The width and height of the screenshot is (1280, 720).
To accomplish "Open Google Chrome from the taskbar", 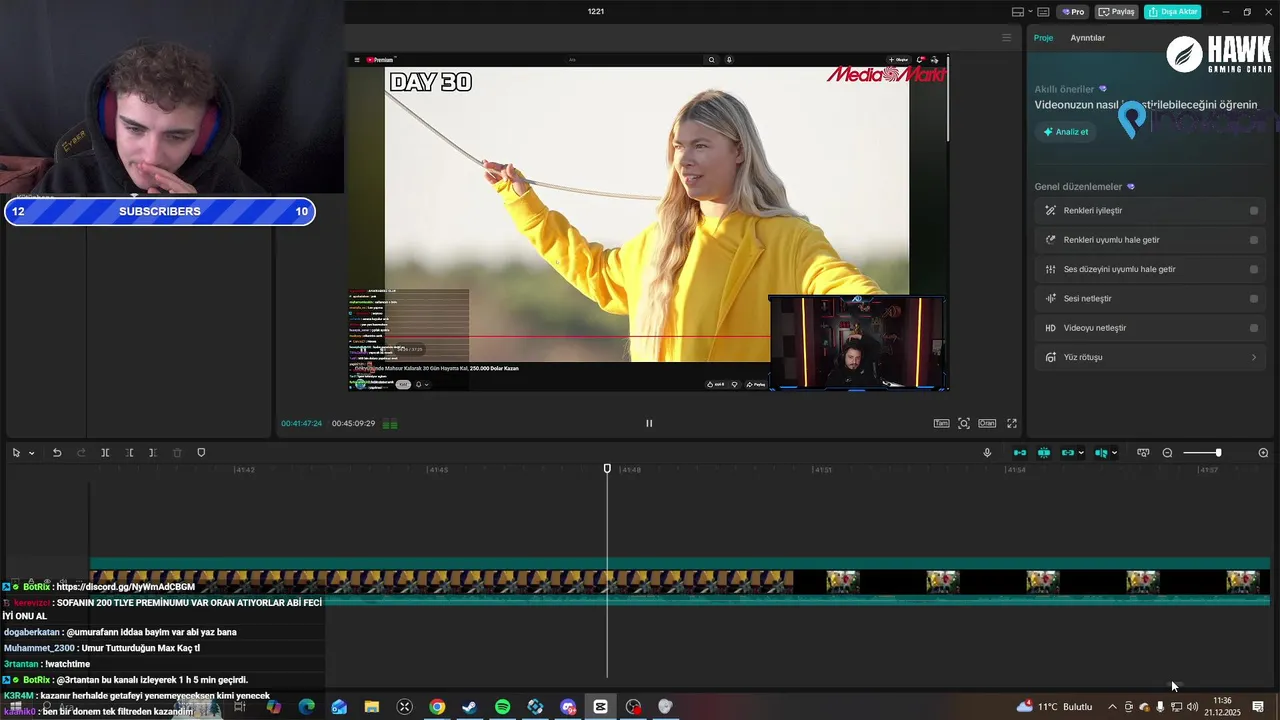I will pos(437,707).
